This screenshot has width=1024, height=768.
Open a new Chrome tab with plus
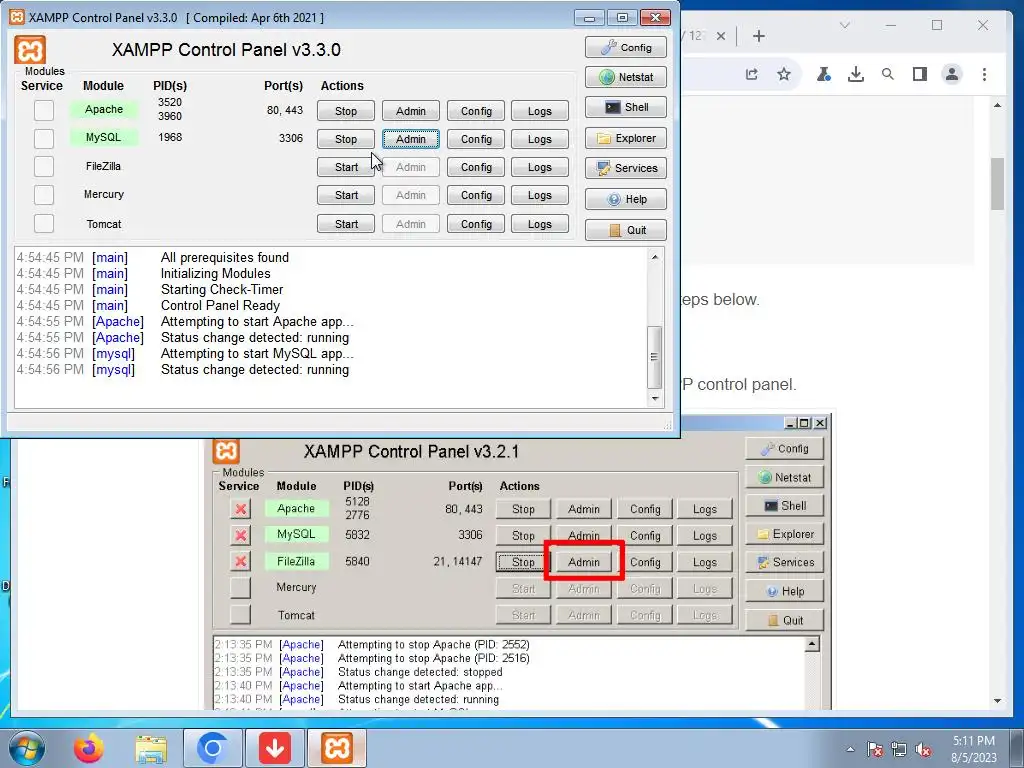click(x=758, y=36)
